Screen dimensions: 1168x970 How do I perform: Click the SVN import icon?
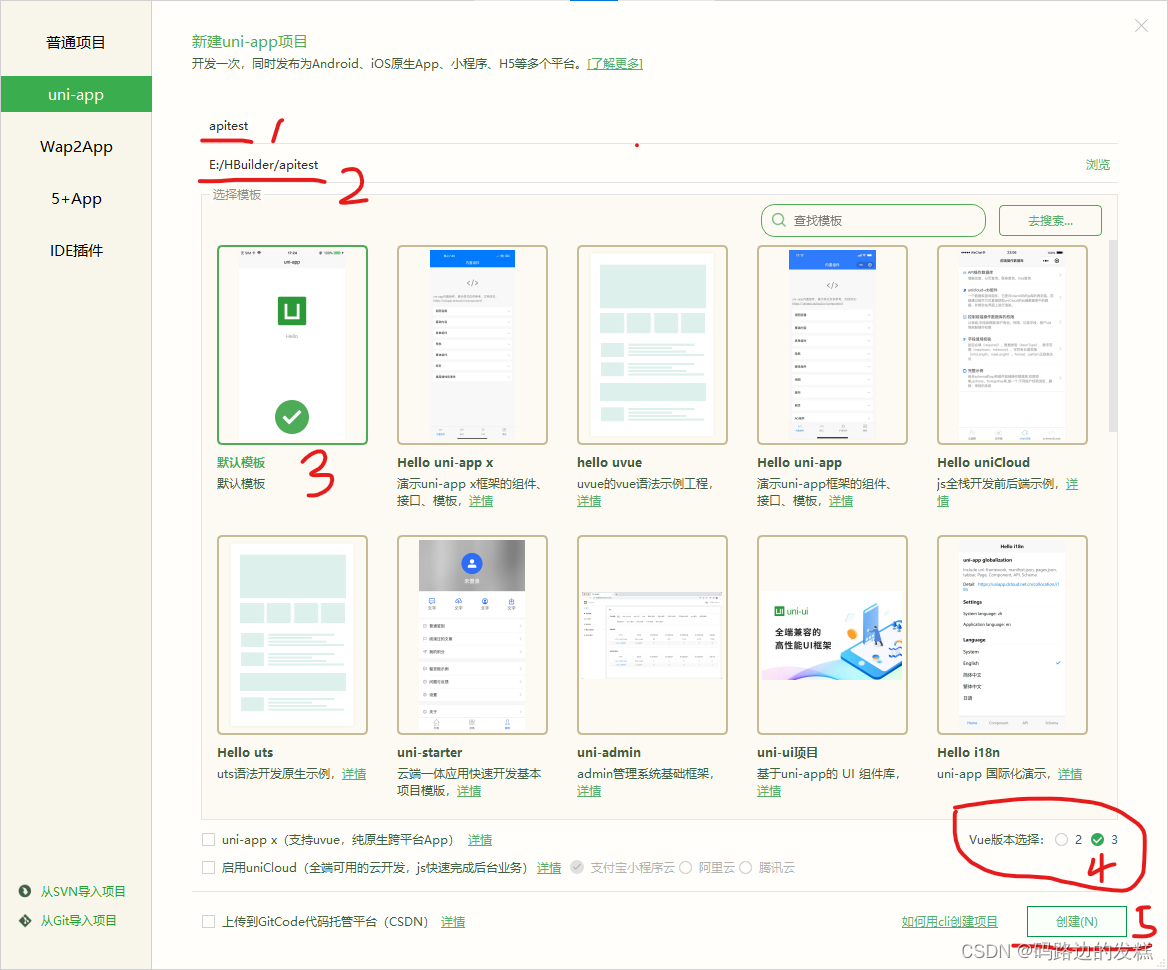25,891
